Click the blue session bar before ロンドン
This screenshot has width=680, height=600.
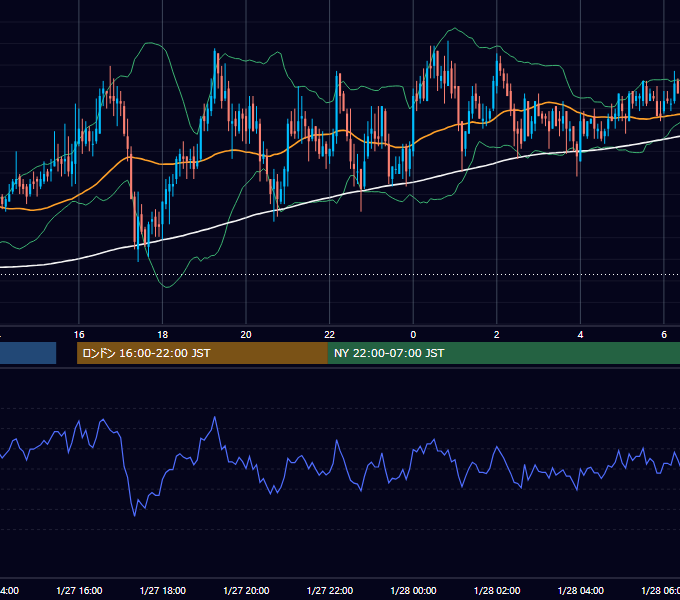click(x=28, y=353)
